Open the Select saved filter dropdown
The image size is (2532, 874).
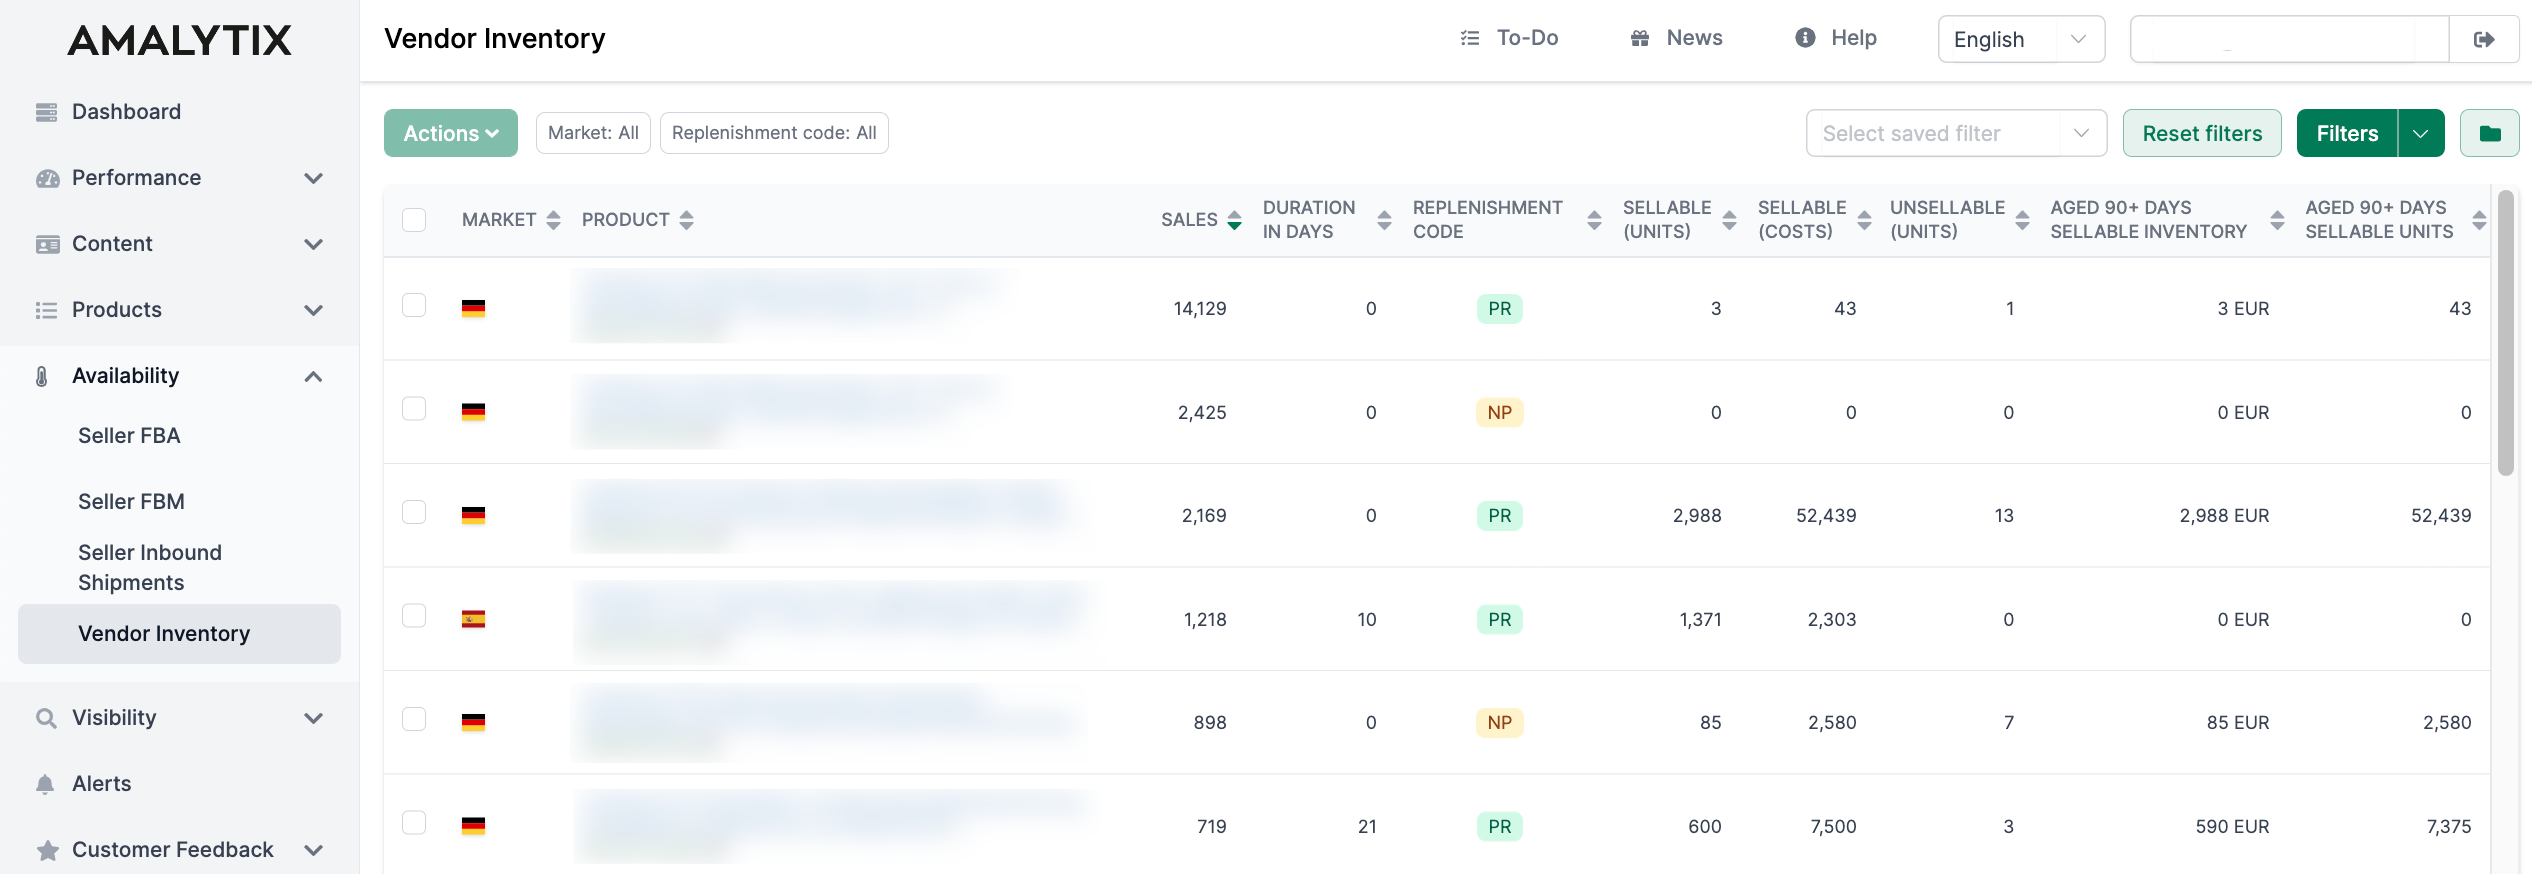point(1956,133)
